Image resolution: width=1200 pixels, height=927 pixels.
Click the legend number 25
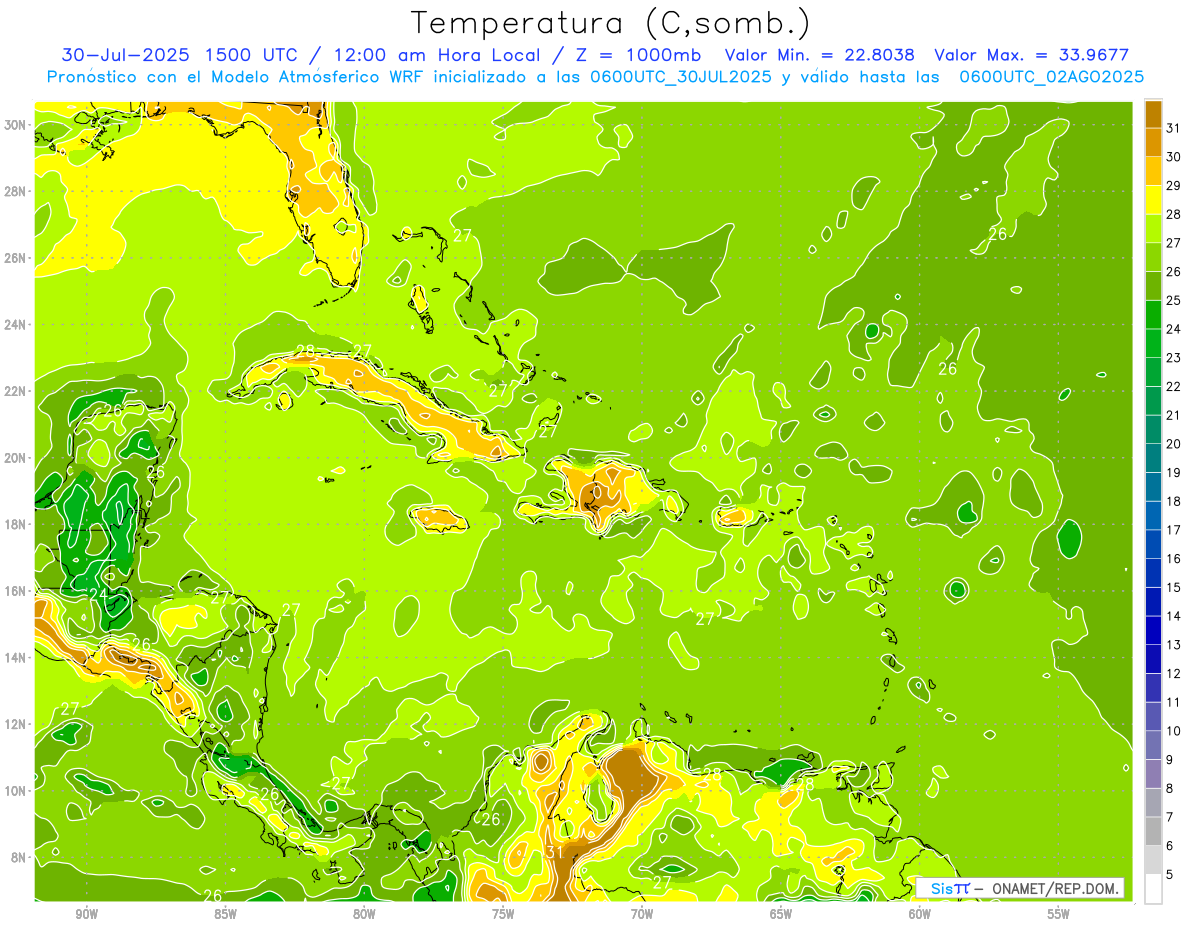click(1173, 300)
